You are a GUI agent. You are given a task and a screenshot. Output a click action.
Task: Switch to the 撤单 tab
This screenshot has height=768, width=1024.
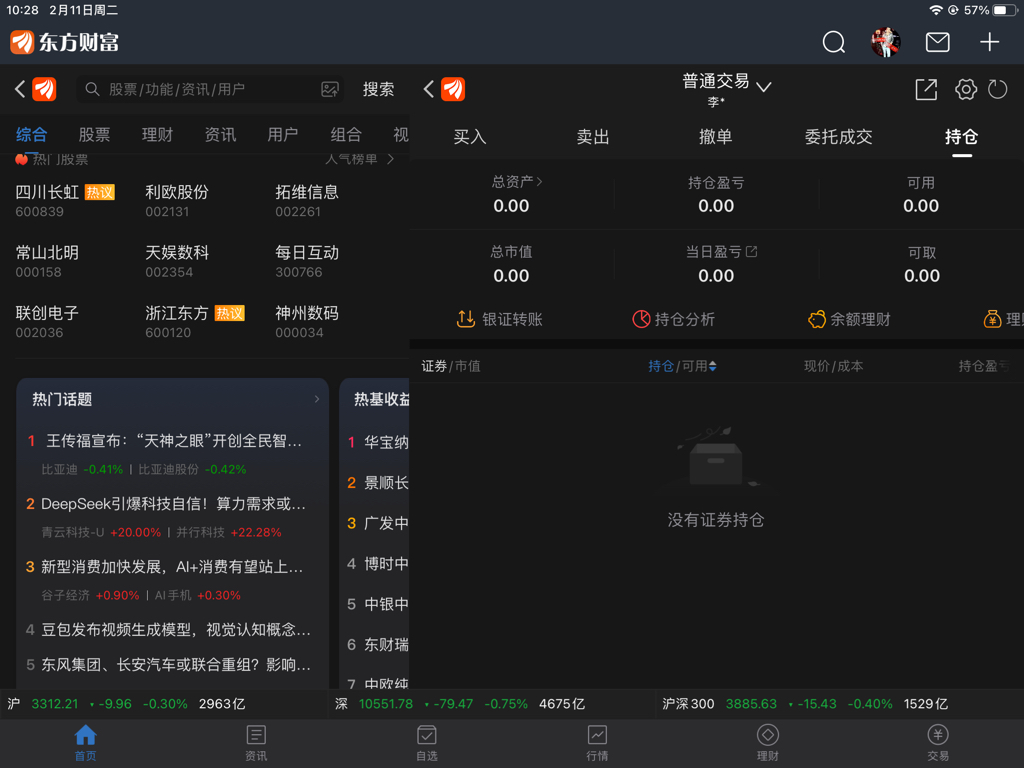(715, 136)
